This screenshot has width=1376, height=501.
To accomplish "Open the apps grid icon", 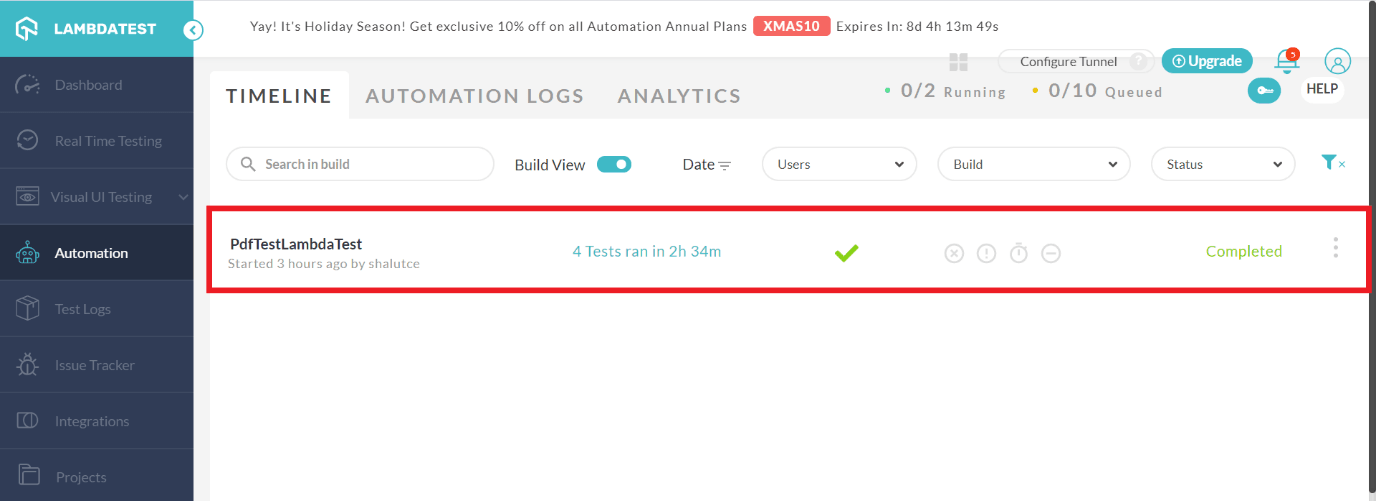I will (958, 62).
